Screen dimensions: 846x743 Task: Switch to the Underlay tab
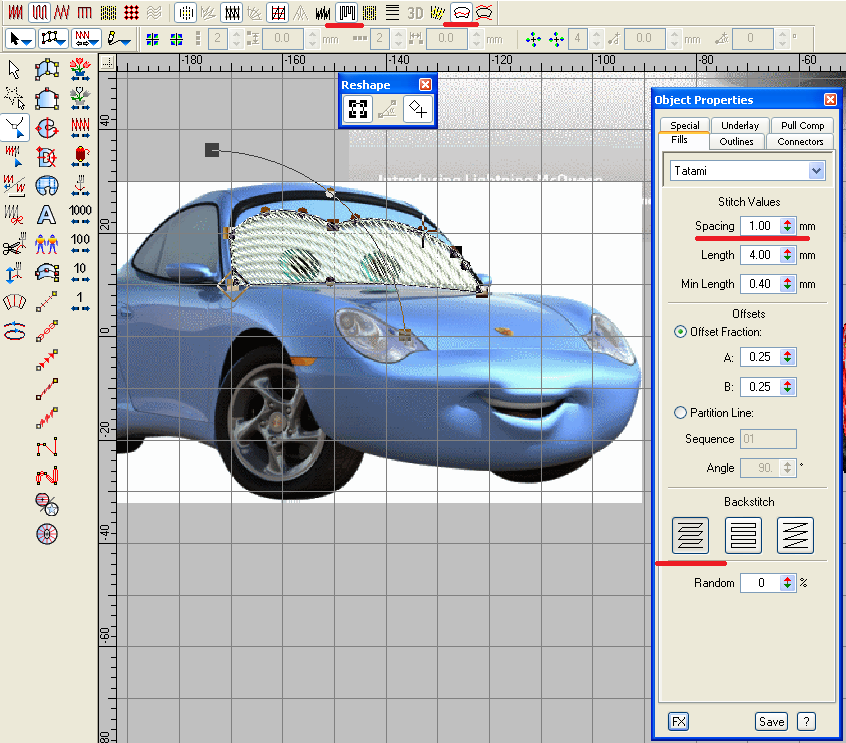click(x=739, y=126)
